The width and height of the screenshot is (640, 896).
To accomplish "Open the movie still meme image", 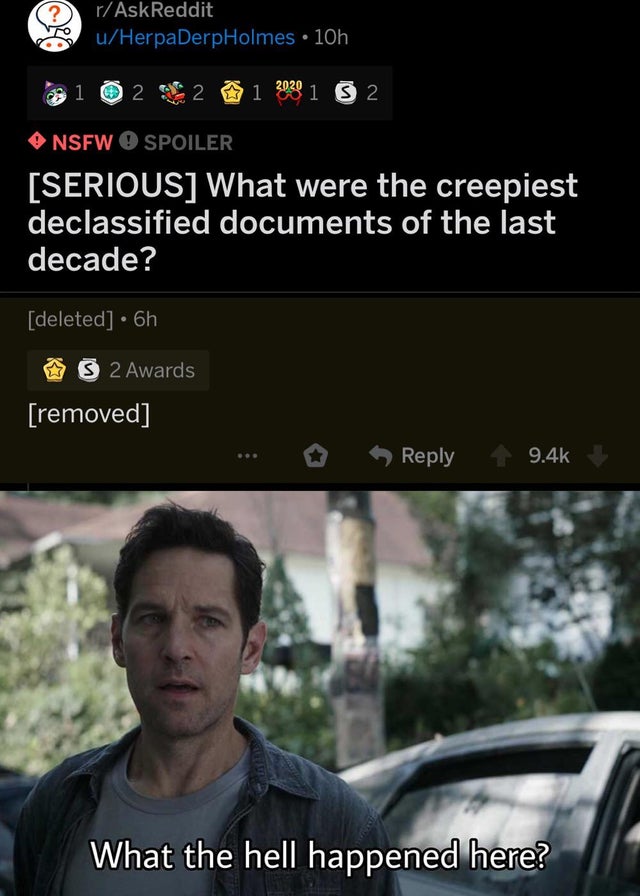I will point(320,693).
